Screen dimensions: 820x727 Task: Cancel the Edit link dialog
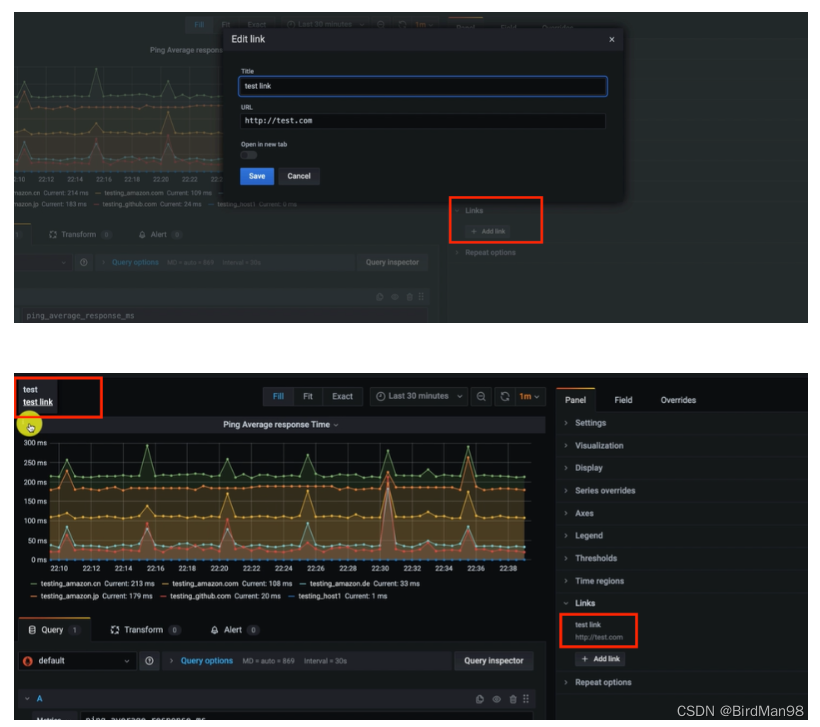[299, 176]
